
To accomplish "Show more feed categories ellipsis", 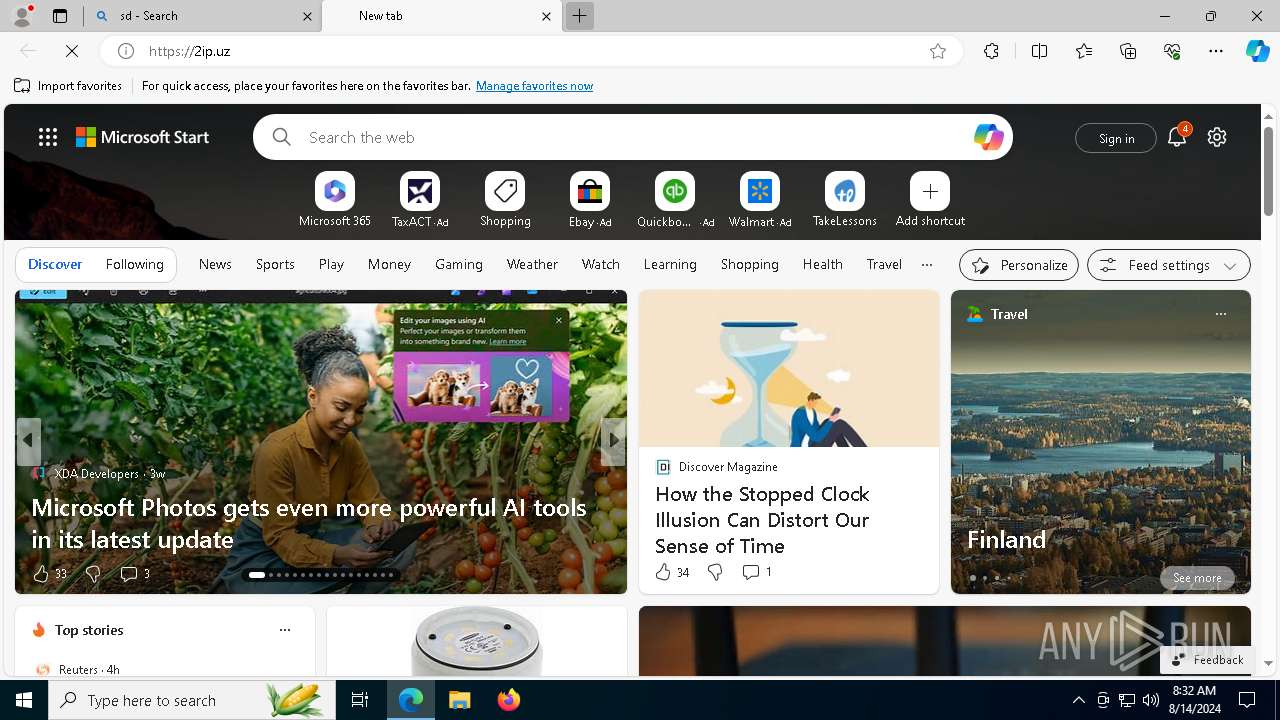I will point(927,265).
